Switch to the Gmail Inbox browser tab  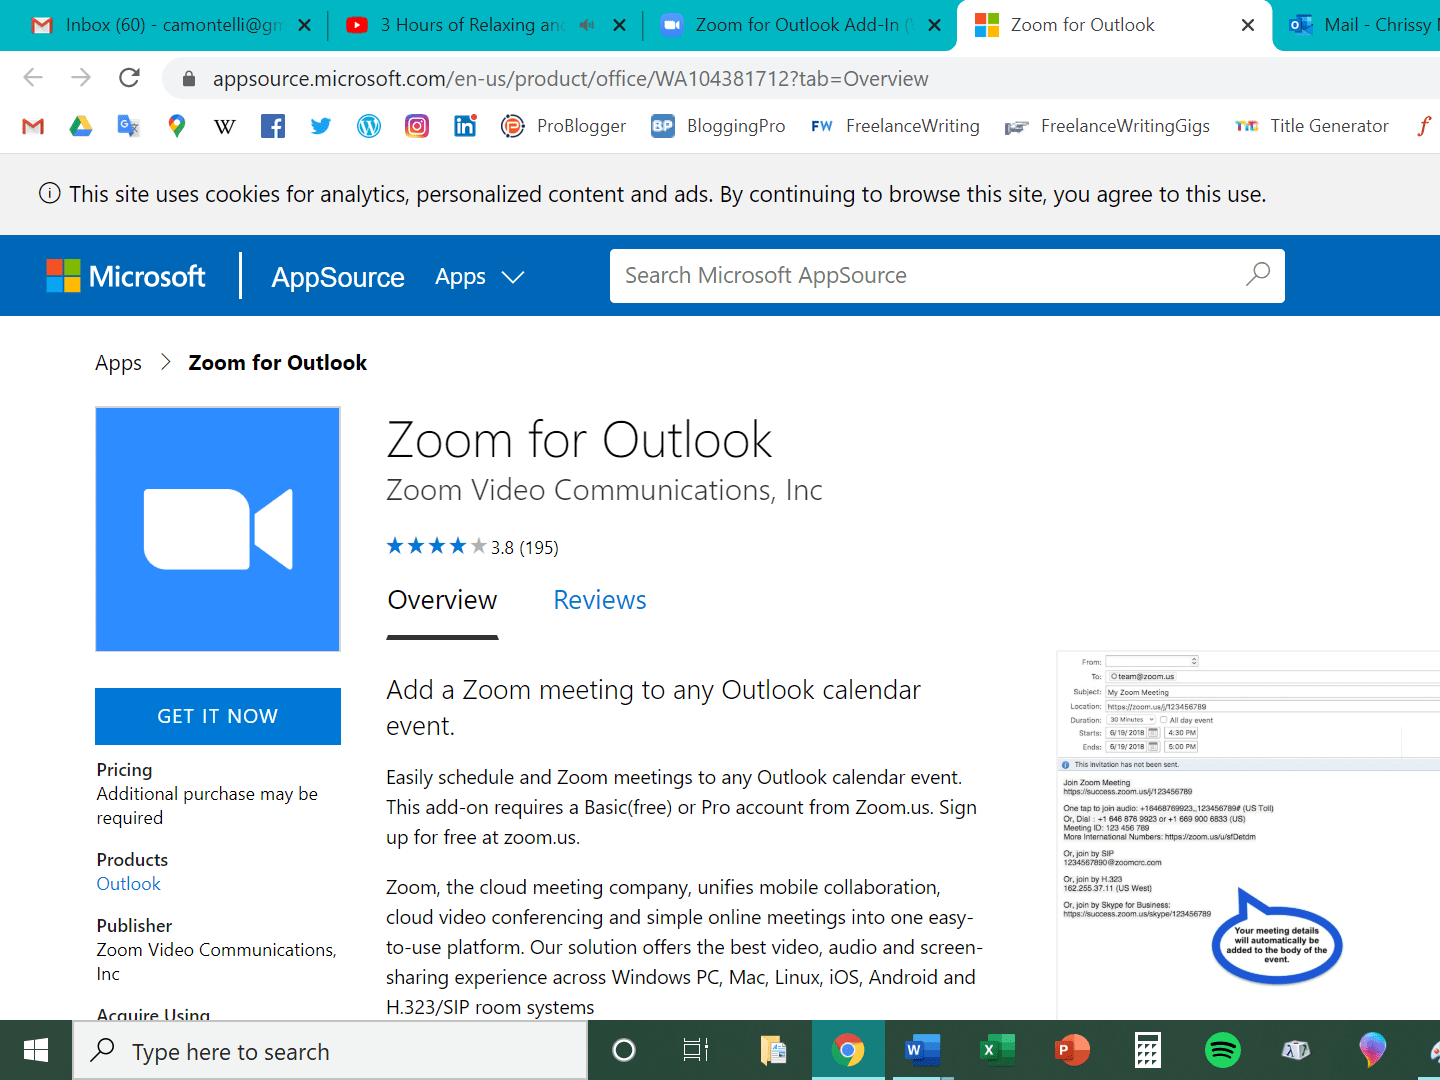click(170, 25)
